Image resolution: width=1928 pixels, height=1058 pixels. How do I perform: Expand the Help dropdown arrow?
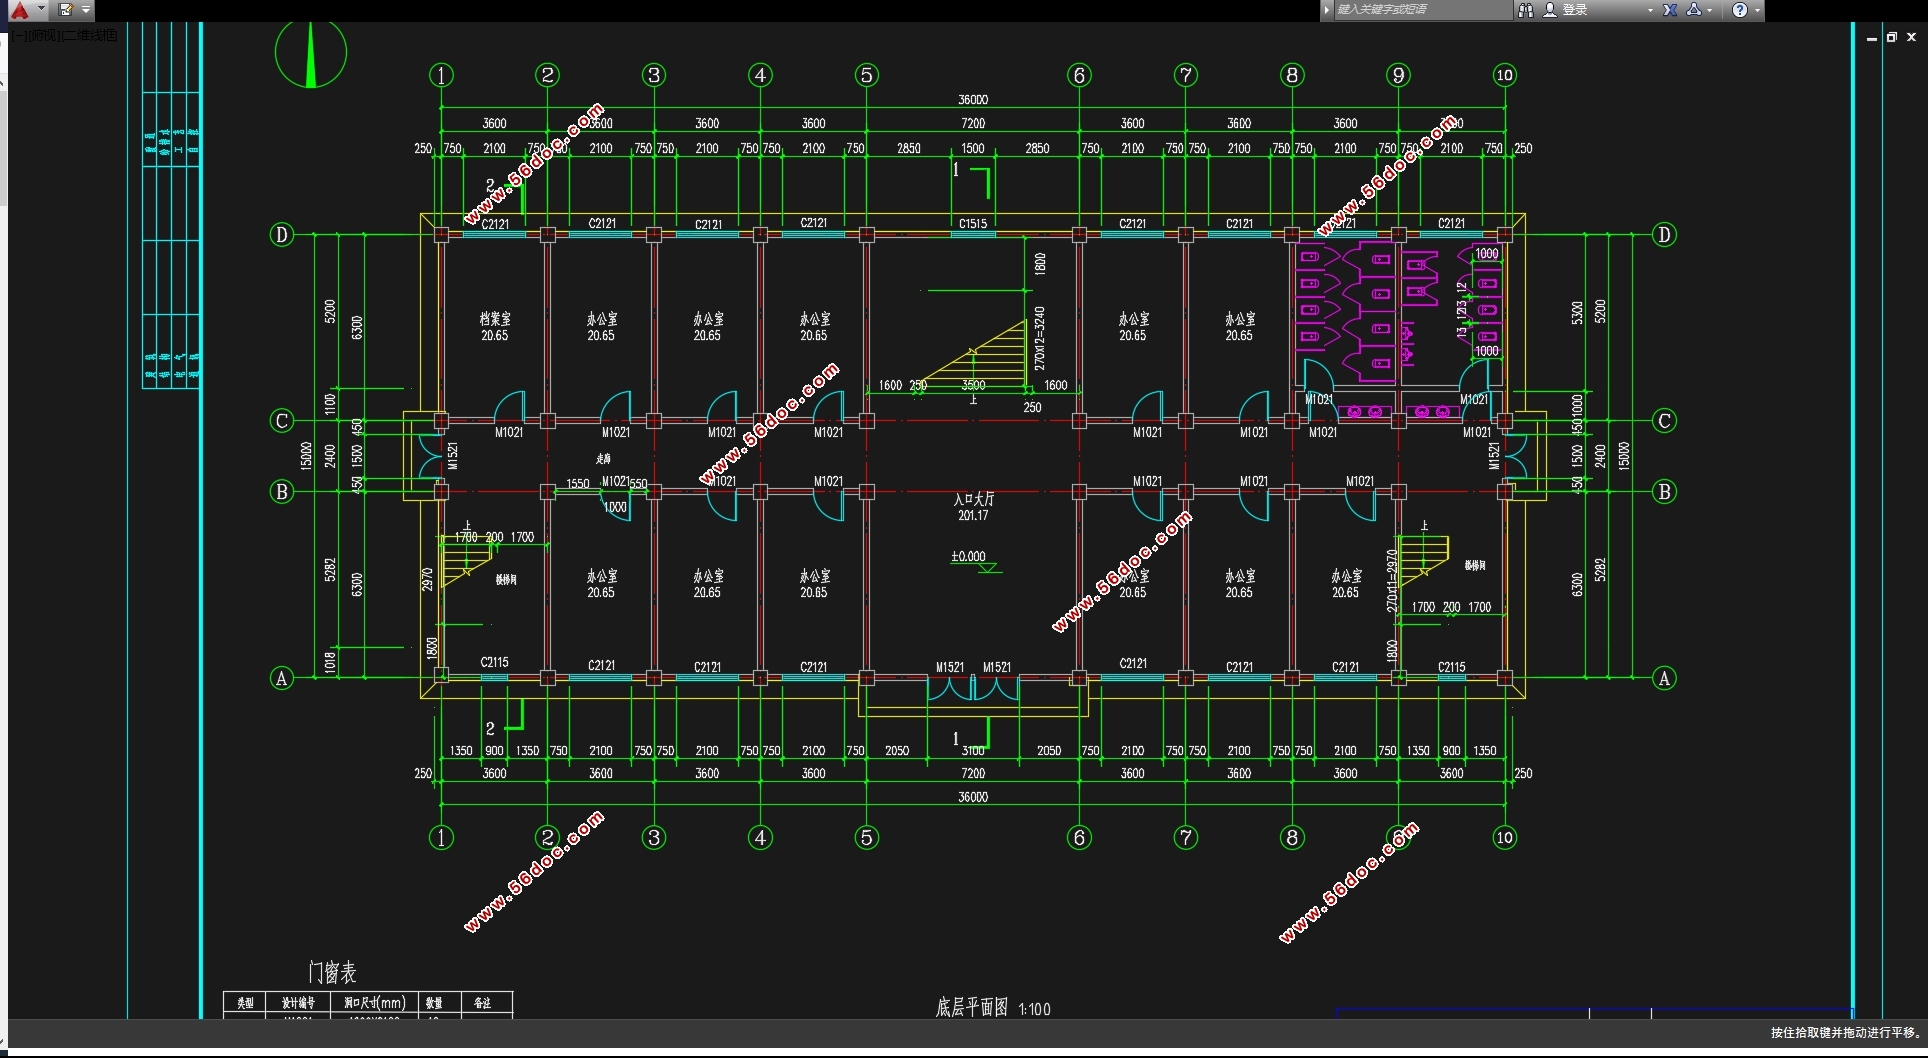[x=1757, y=10]
